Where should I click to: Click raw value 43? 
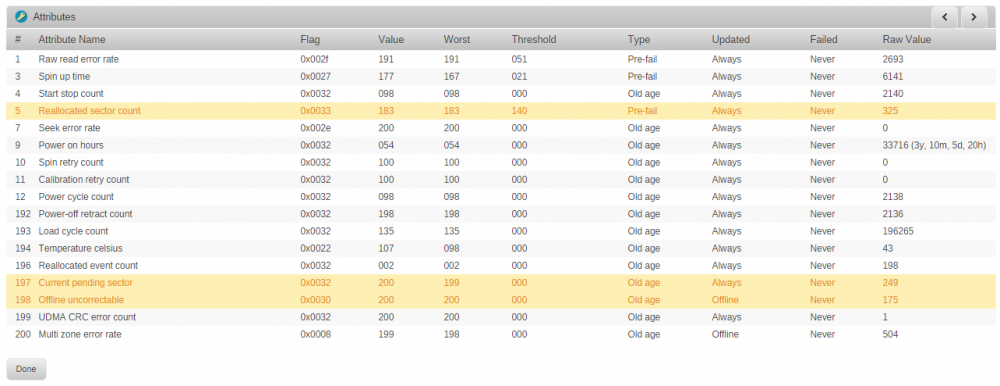tap(888, 248)
